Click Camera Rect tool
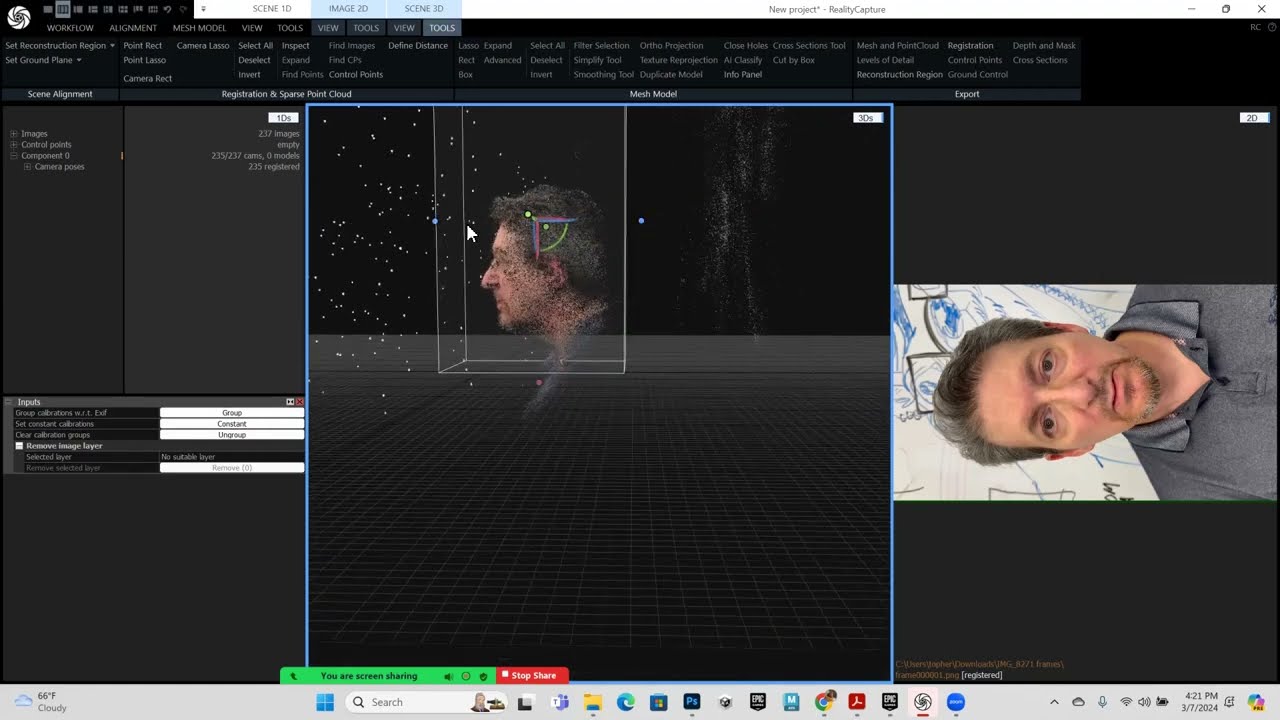The width and height of the screenshot is (1280, 720). pyautogui.click(x=147, y=78)
